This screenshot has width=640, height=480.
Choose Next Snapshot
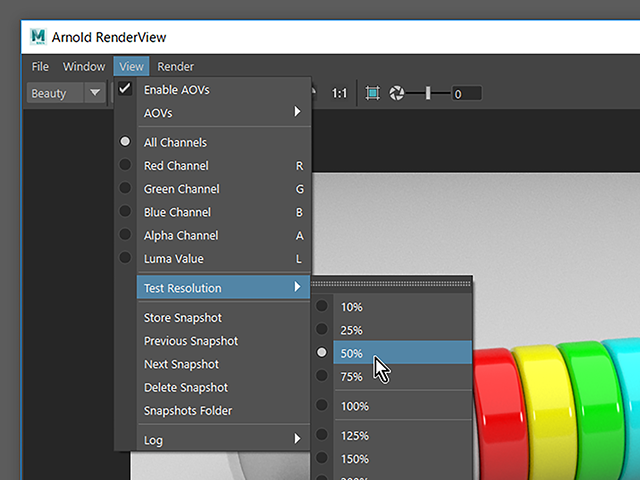[x=224, y=364]
